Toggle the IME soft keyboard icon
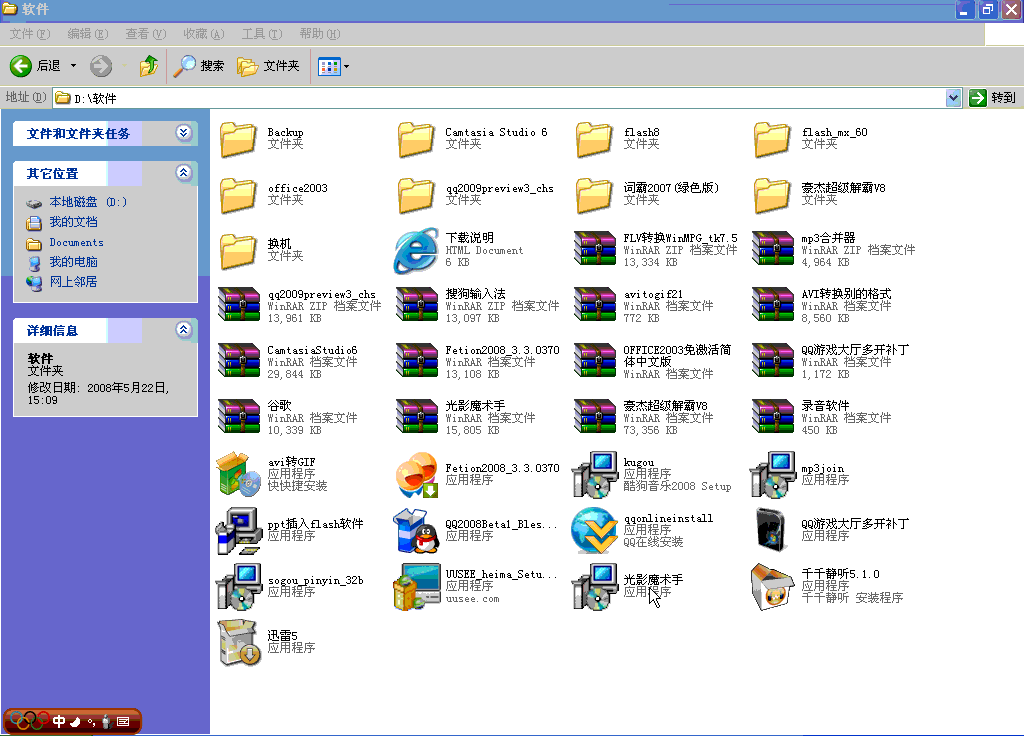The width and height of the screenshot is (1024, 736). [x=123, y=722]
